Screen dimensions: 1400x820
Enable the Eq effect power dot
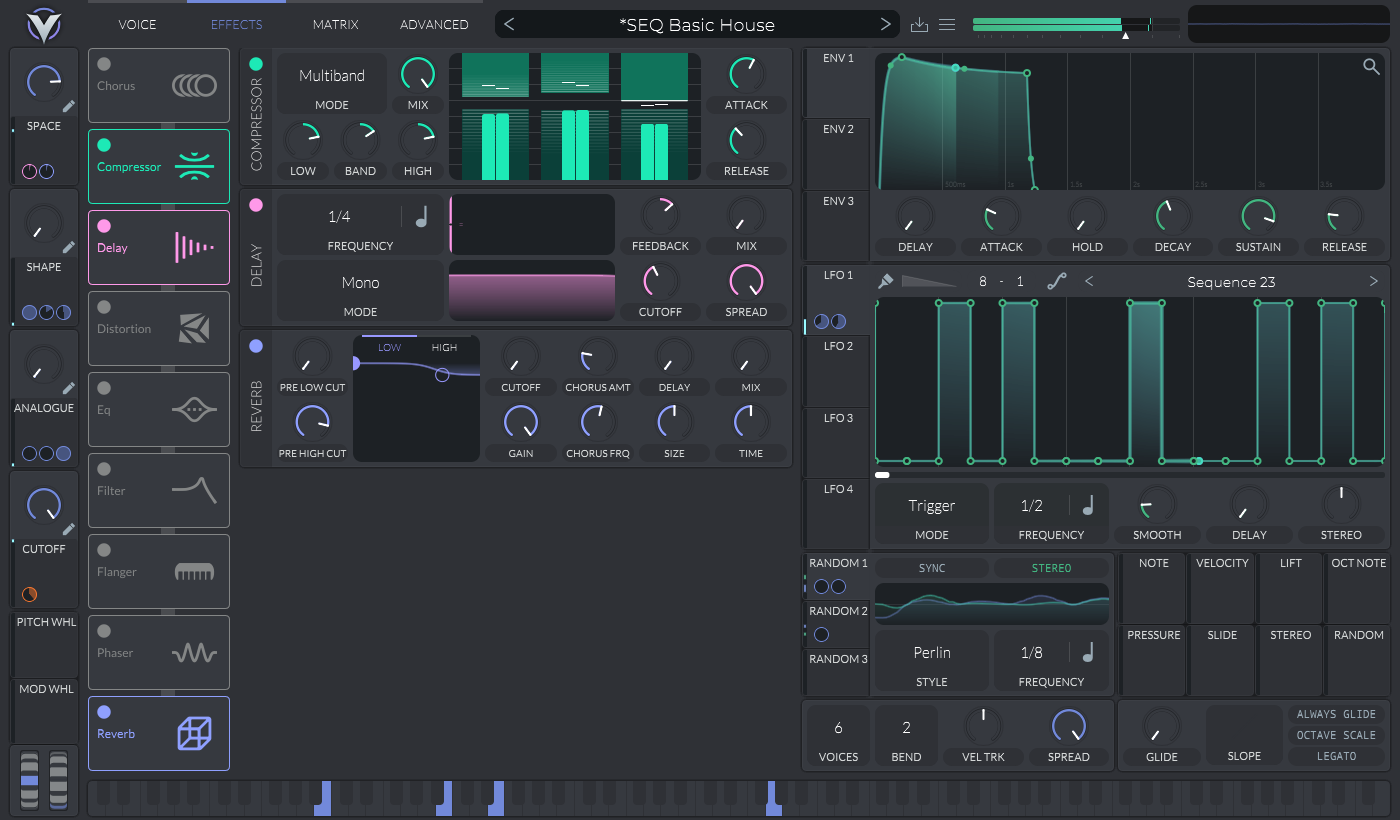104,388
